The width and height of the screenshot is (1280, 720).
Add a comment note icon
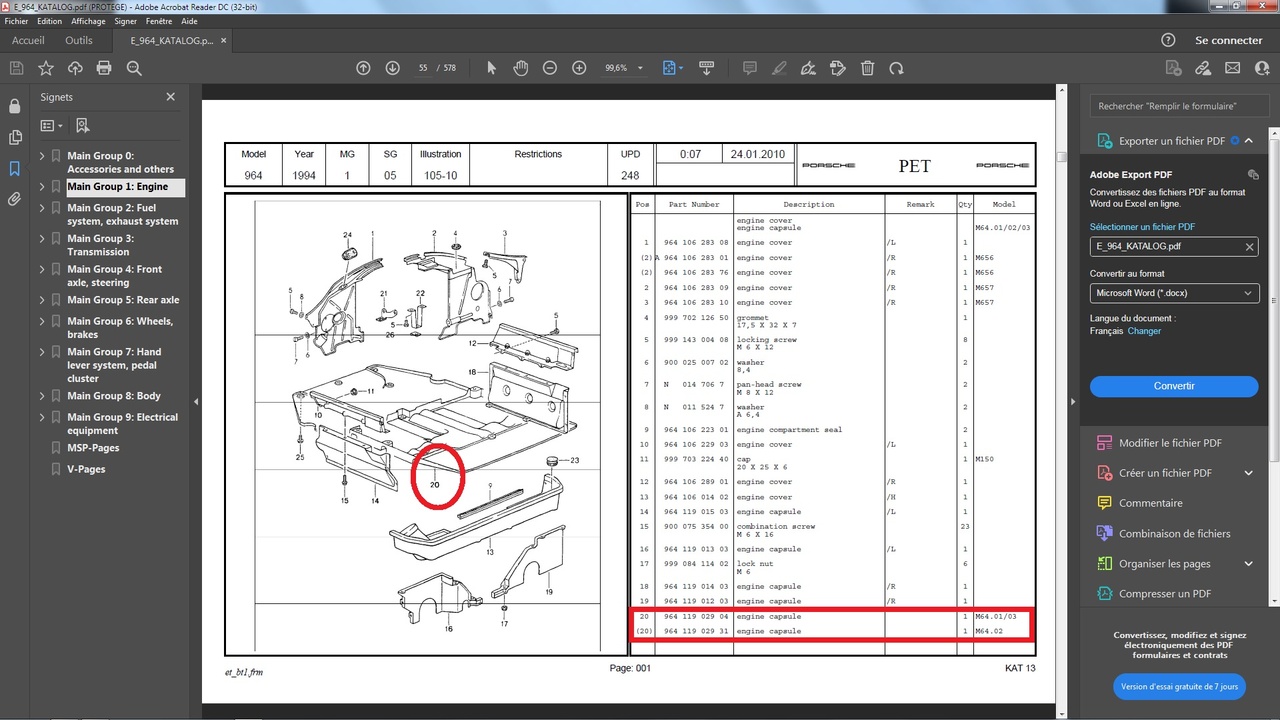tap(749, 68)
